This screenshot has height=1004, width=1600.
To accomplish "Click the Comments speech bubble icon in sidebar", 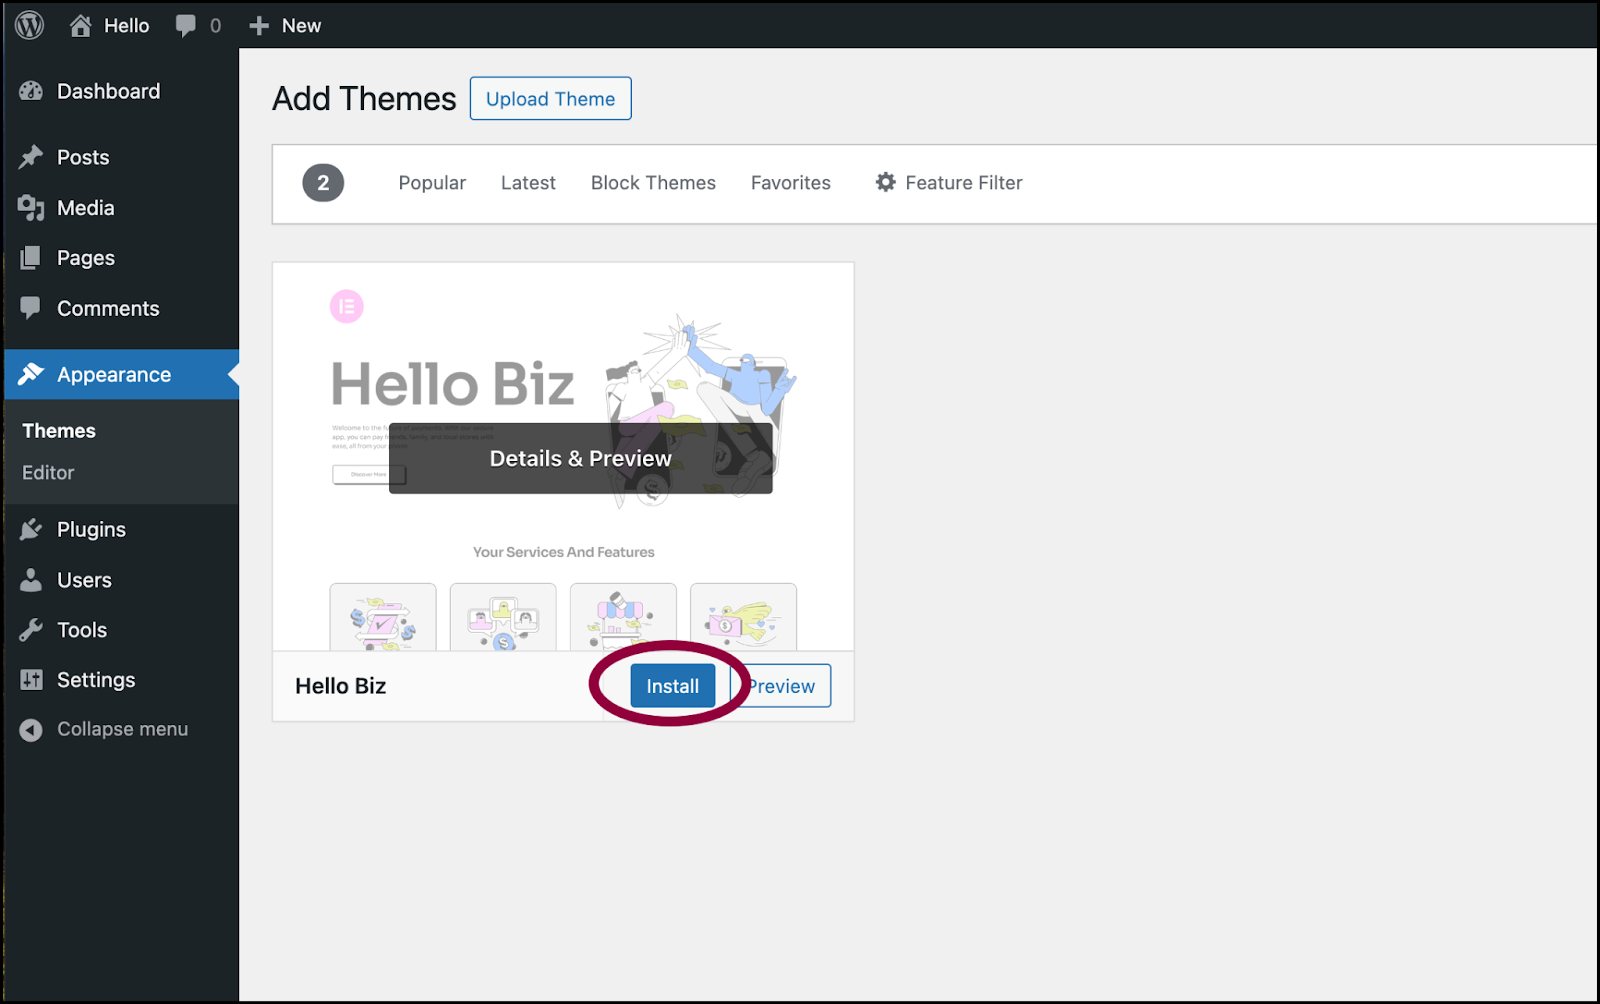I will click(31, 308).
